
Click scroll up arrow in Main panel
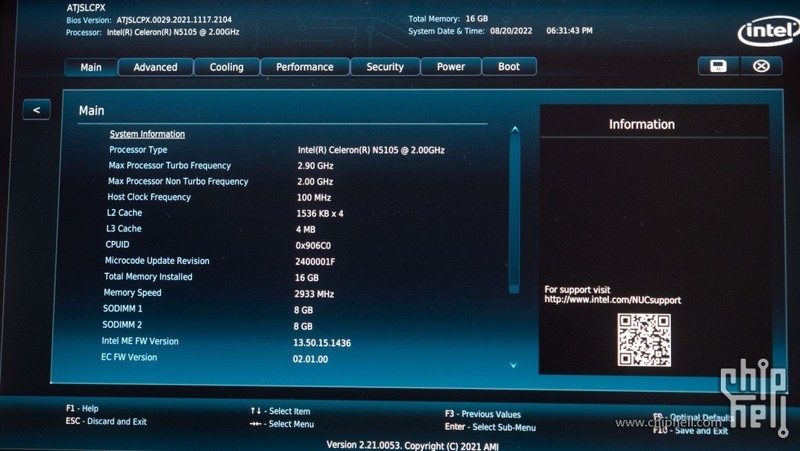(x=515, y=130)
